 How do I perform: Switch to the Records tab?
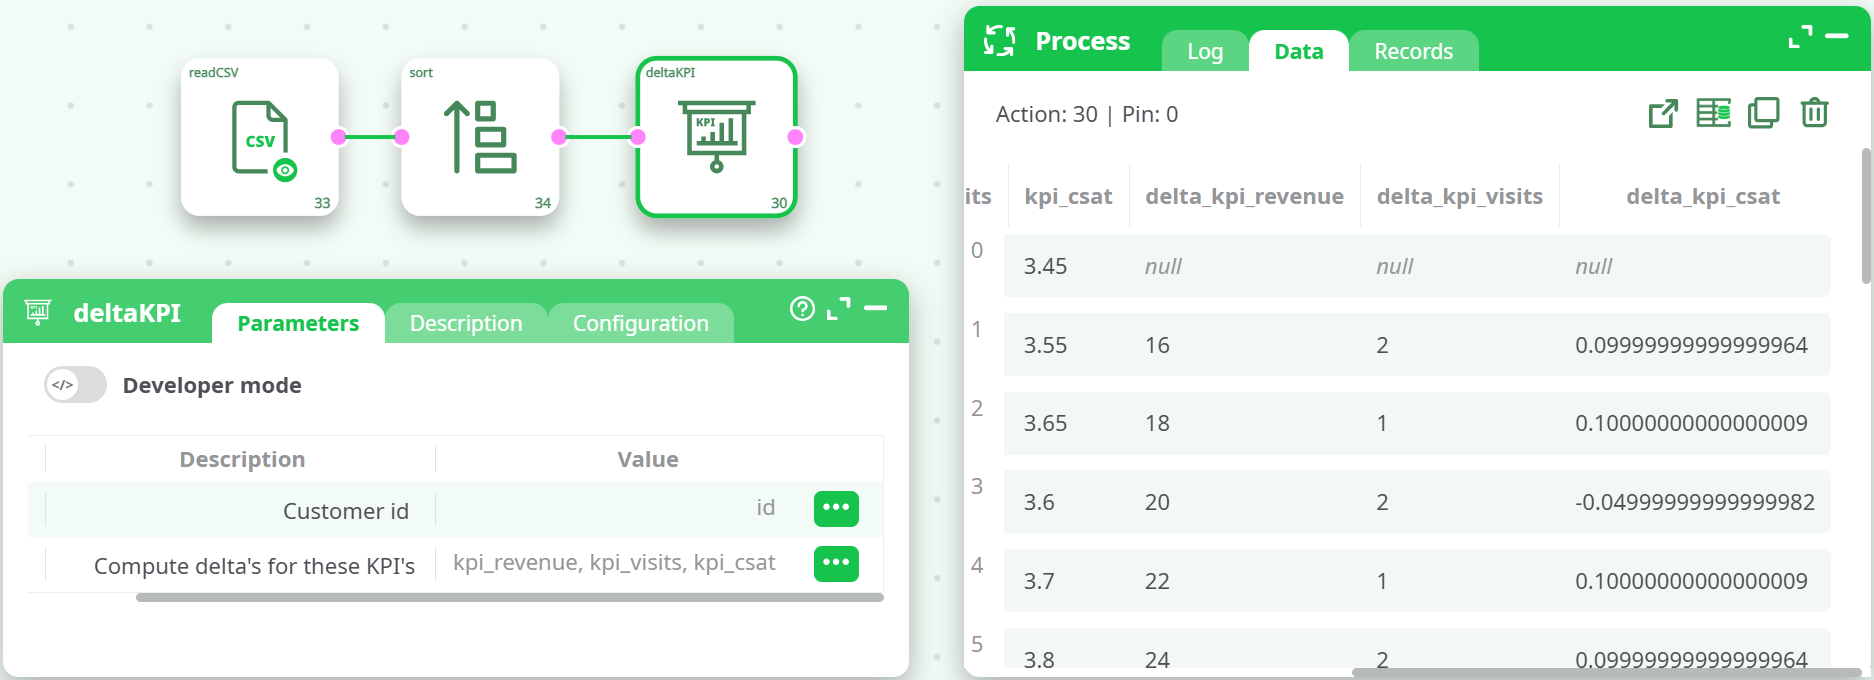pyautogui.click(x=1413, y=51)
